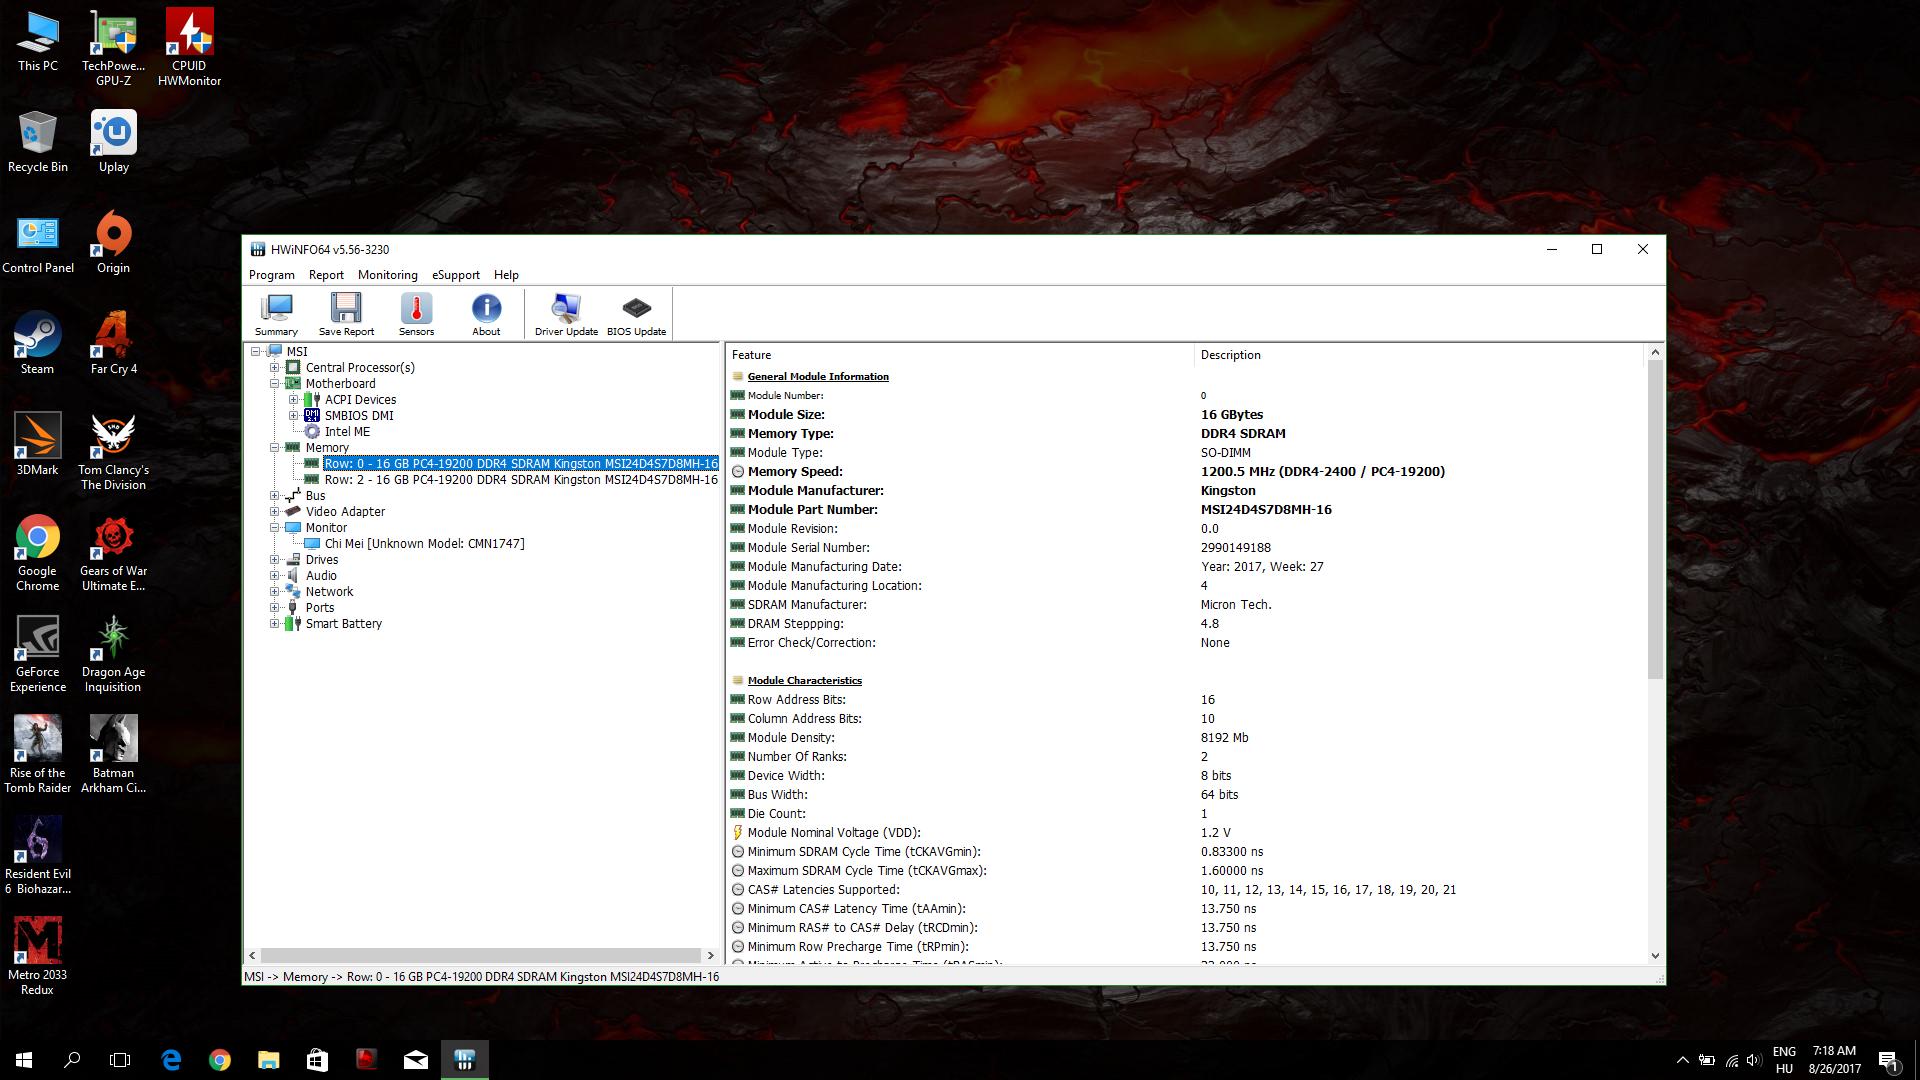Open Control Panel desktop icon

(38, 243)
